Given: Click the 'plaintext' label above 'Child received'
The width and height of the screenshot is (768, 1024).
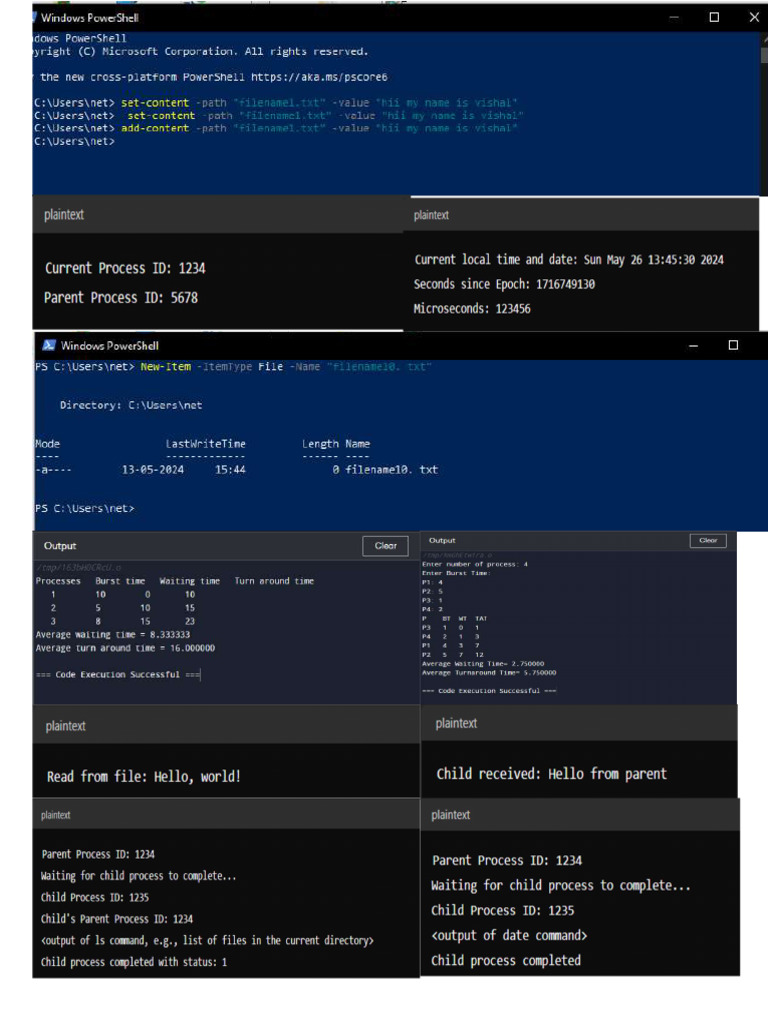Looking at the screenshot, I should click(x=456, y=723).
